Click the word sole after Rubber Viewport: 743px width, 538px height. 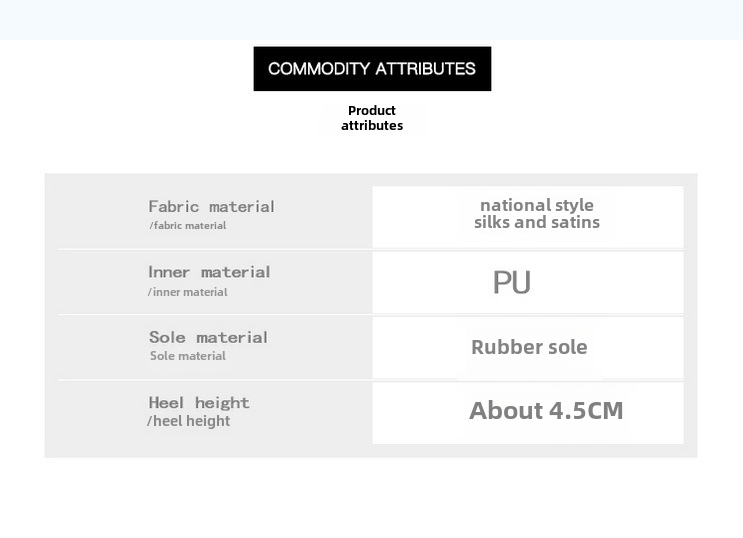click(x=566, y=347)
